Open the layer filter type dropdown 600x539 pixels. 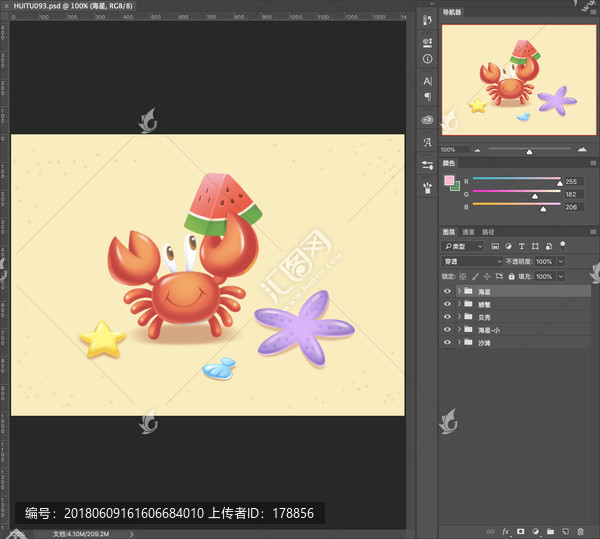point(463,246)
